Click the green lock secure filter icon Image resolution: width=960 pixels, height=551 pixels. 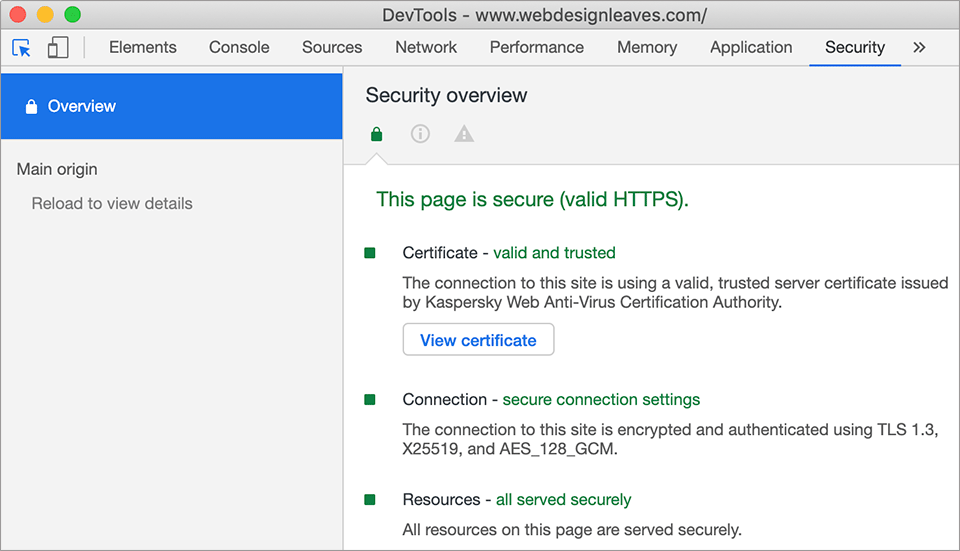click(376, 134)
